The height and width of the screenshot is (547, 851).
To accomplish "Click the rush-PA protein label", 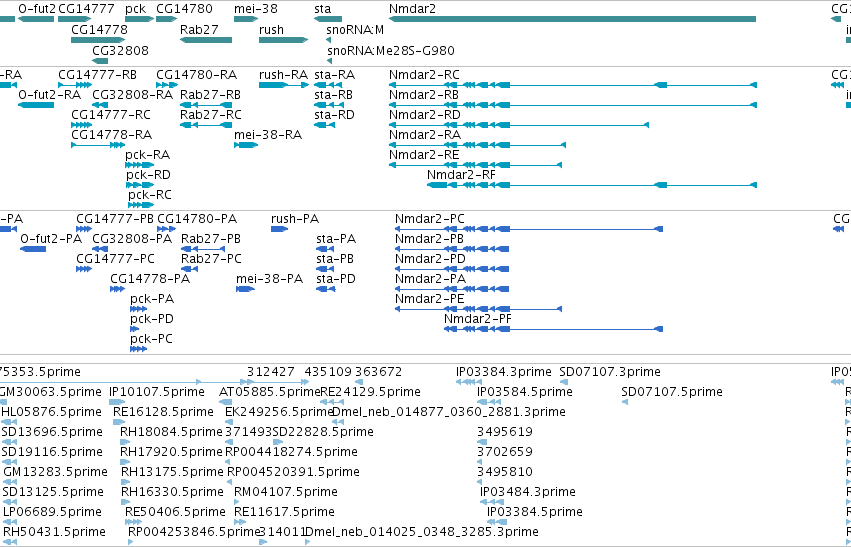I will 295,219.
